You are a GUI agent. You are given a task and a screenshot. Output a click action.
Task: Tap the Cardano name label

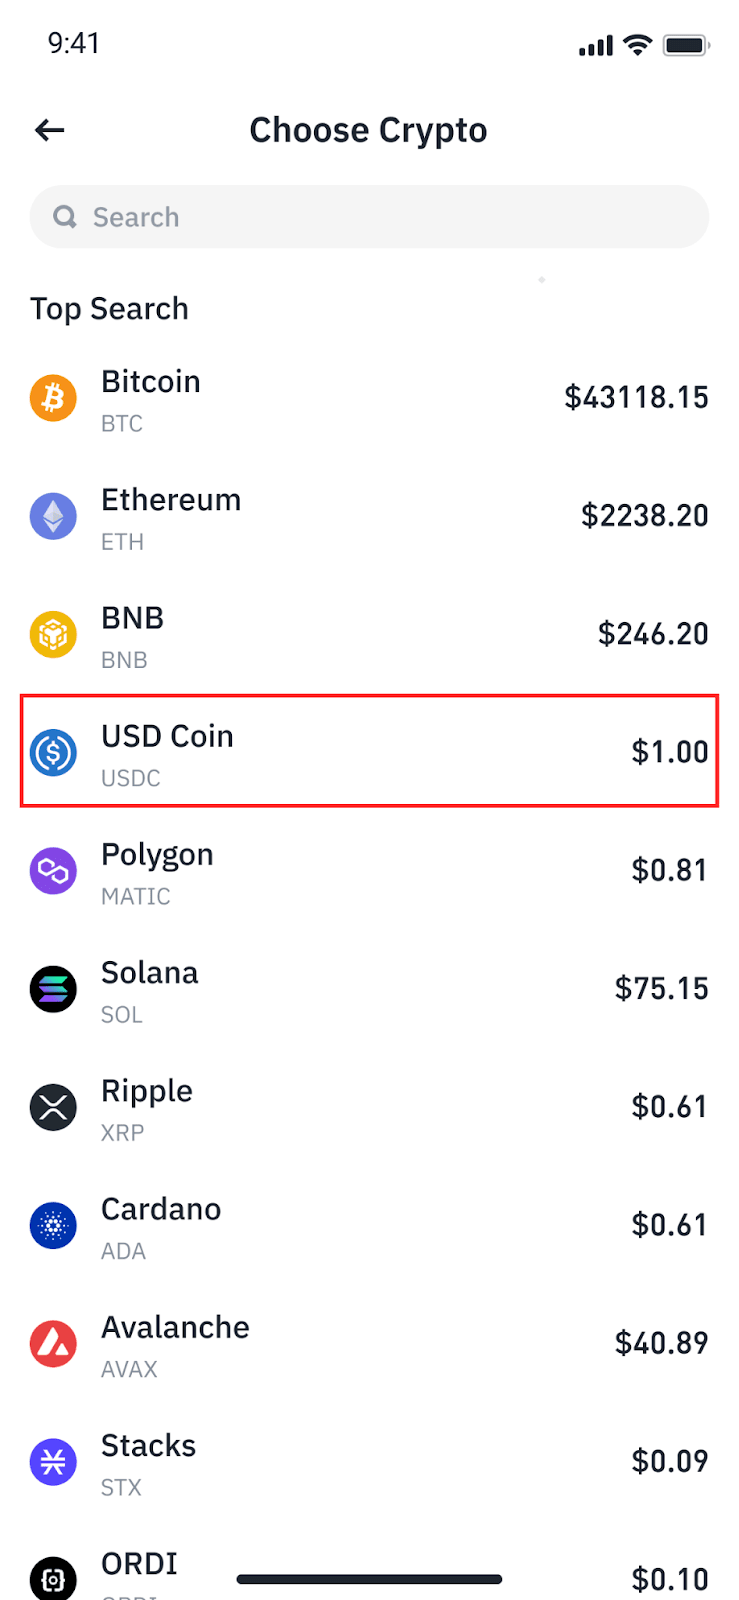click(x=161, y=1209)
